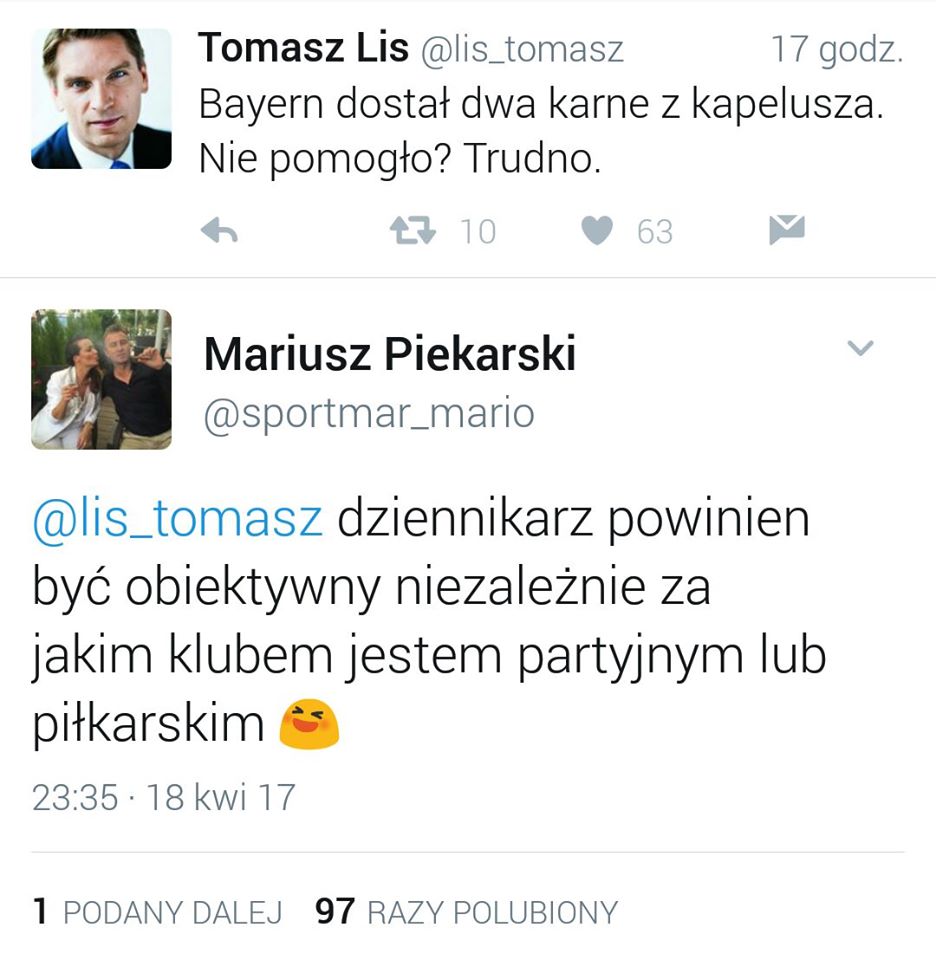Open the tweet options chevron menu
Screen dimensions: 936x960
pyautogui.click(x=860, y=349)
